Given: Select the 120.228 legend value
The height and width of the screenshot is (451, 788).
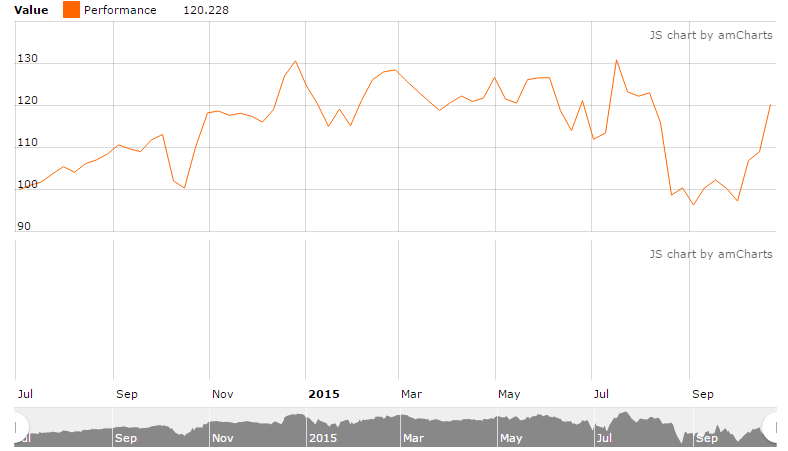Looking at the screenshot, I should [x=206, y=10].
